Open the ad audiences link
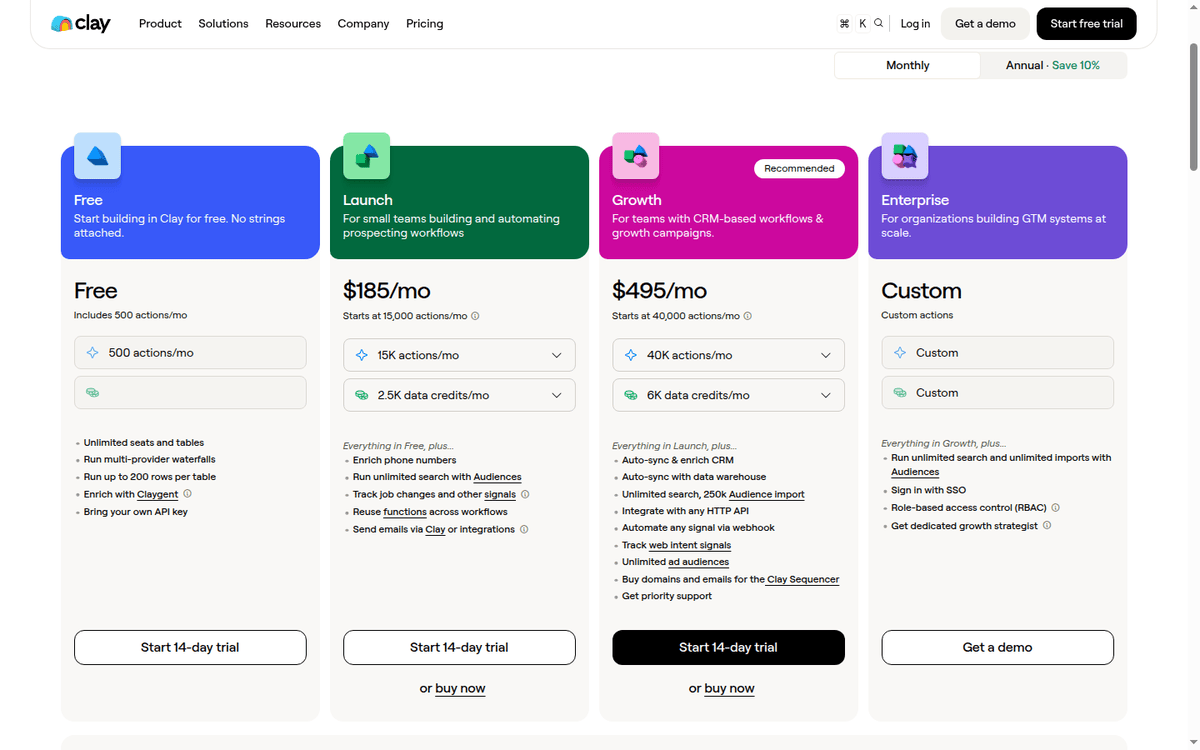This screenshot has height=750, width=1200. pos(699,562)
